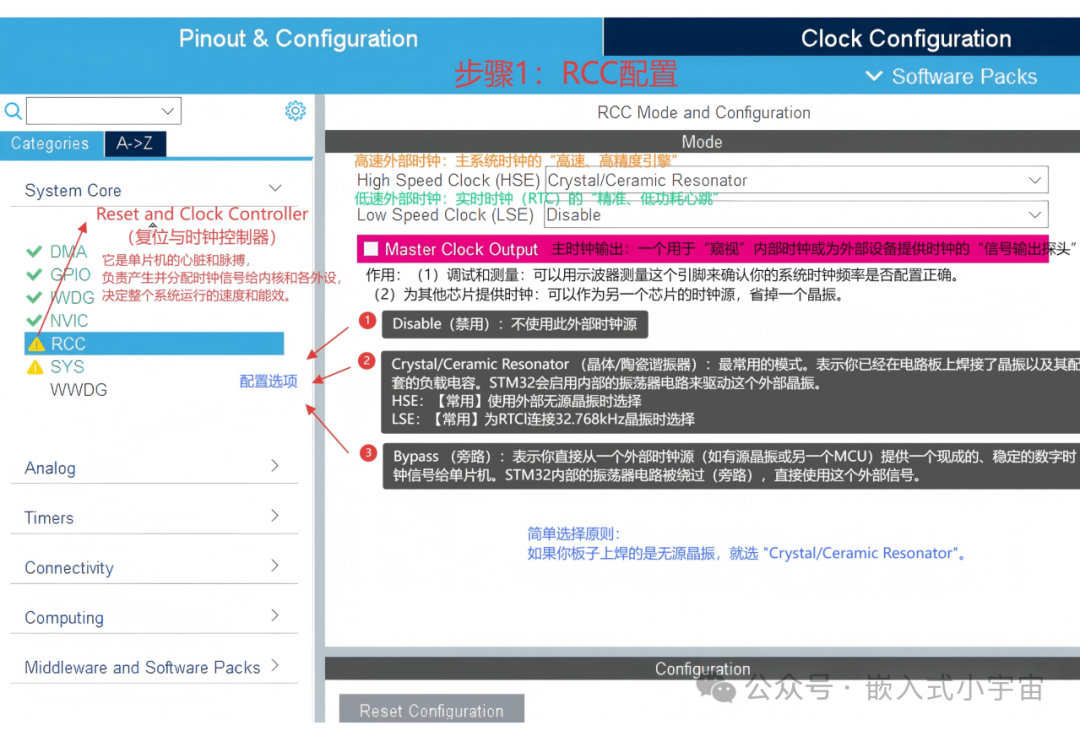Open the peripheral search combo box
The height and width of the screenshot is (731, 1080).
click(x=103, y=111)
